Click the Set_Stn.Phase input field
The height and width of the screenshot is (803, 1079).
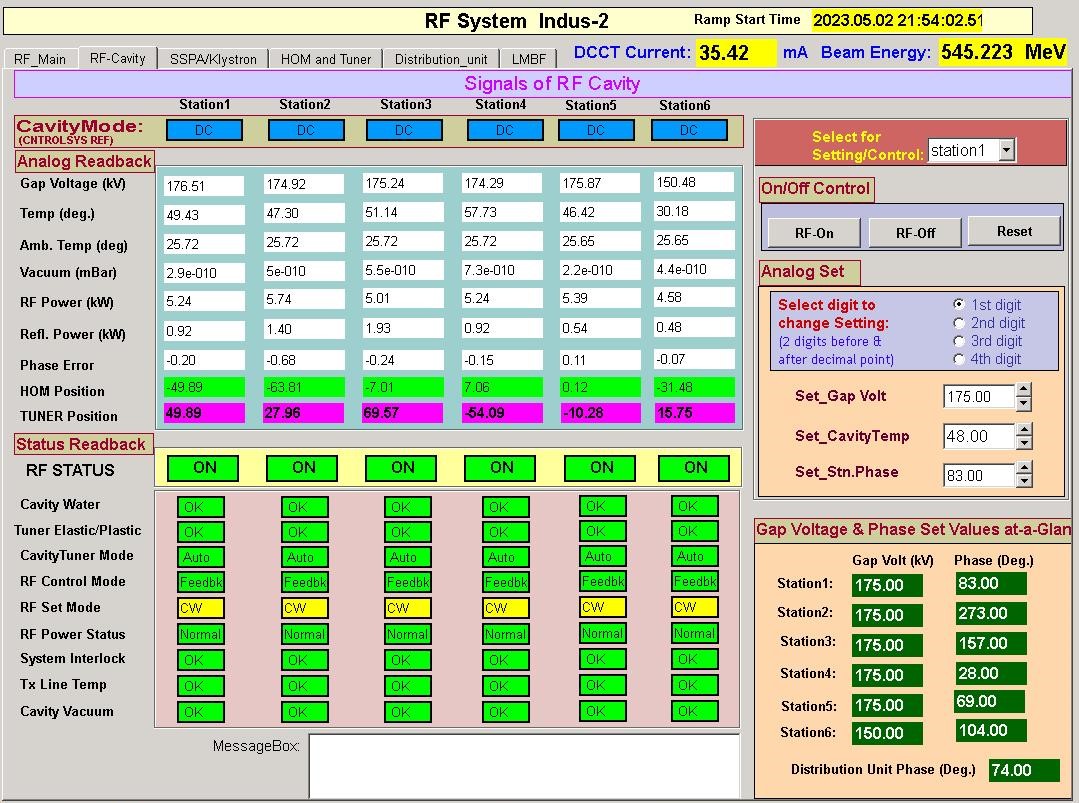979,475
